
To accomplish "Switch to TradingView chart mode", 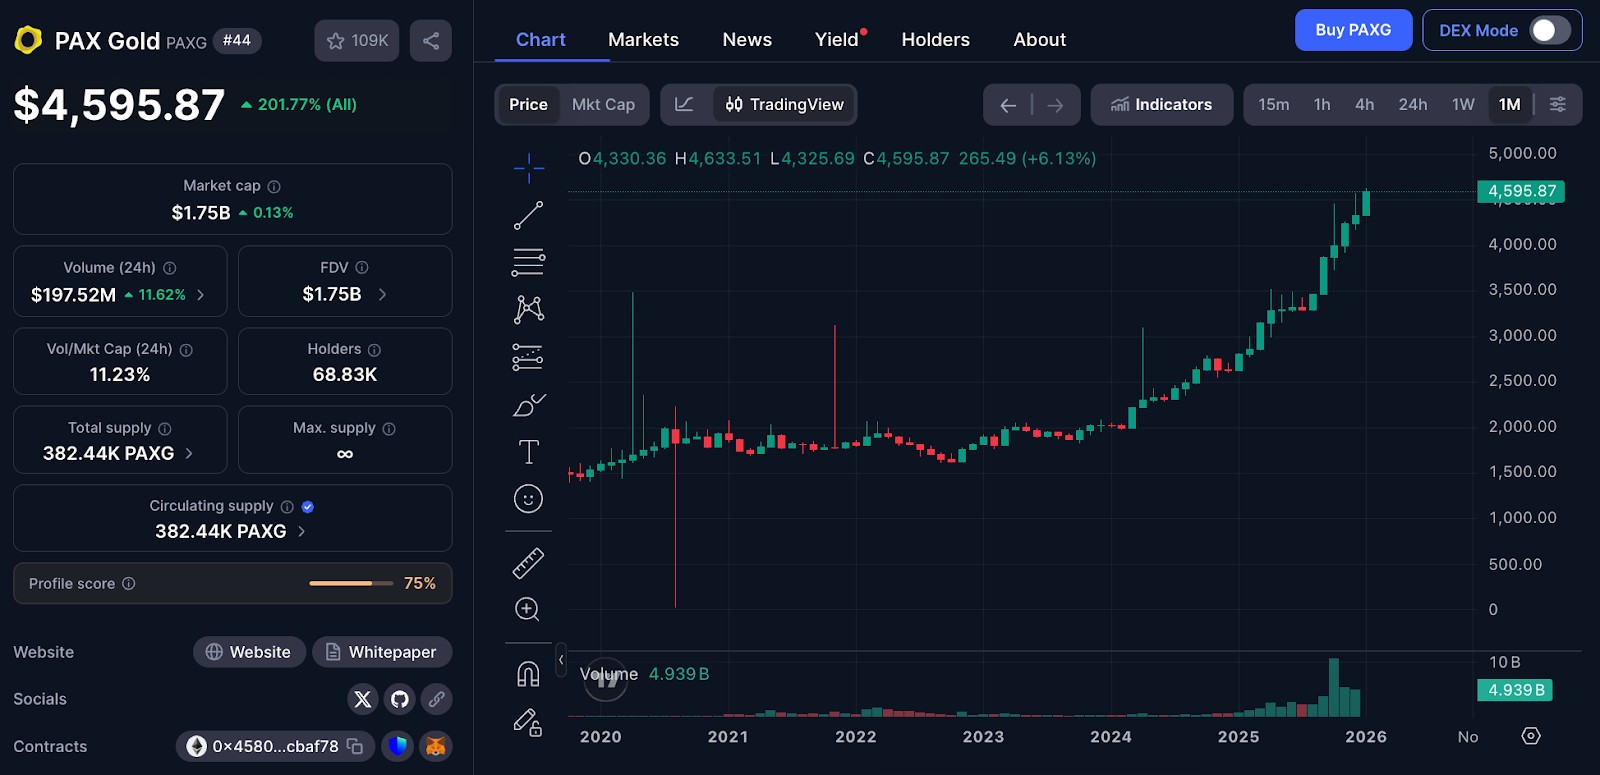I will (x=784, y=104).
